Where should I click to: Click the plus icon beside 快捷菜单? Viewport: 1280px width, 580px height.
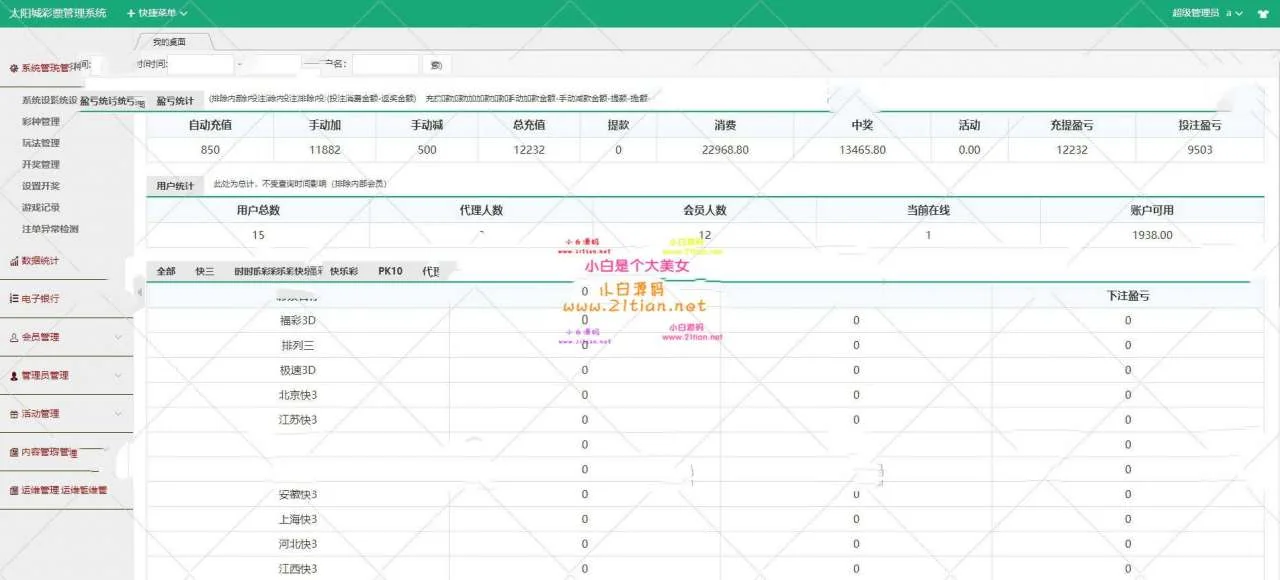(x=131, y=13)
